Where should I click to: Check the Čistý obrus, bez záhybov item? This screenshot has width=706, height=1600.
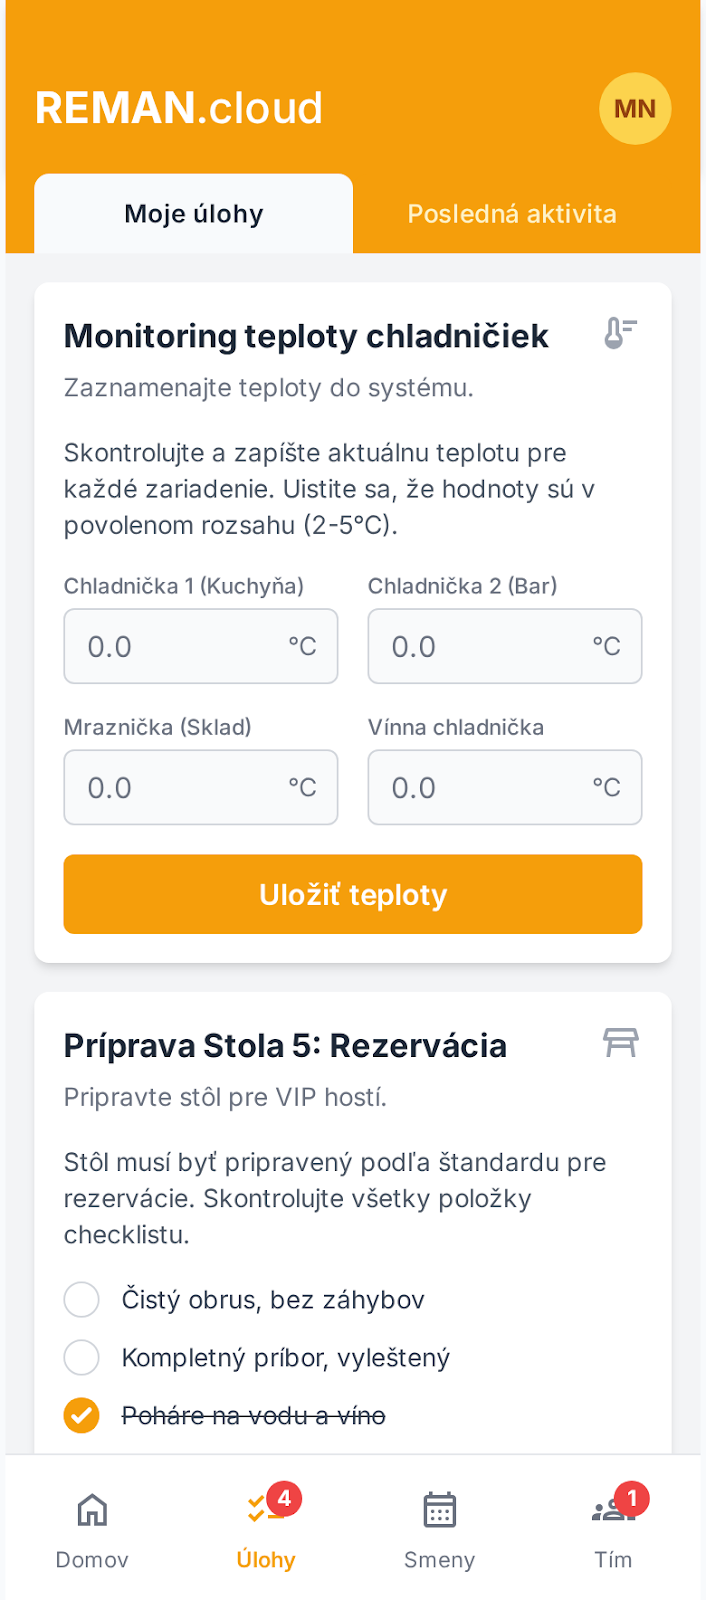point(81,1299)
